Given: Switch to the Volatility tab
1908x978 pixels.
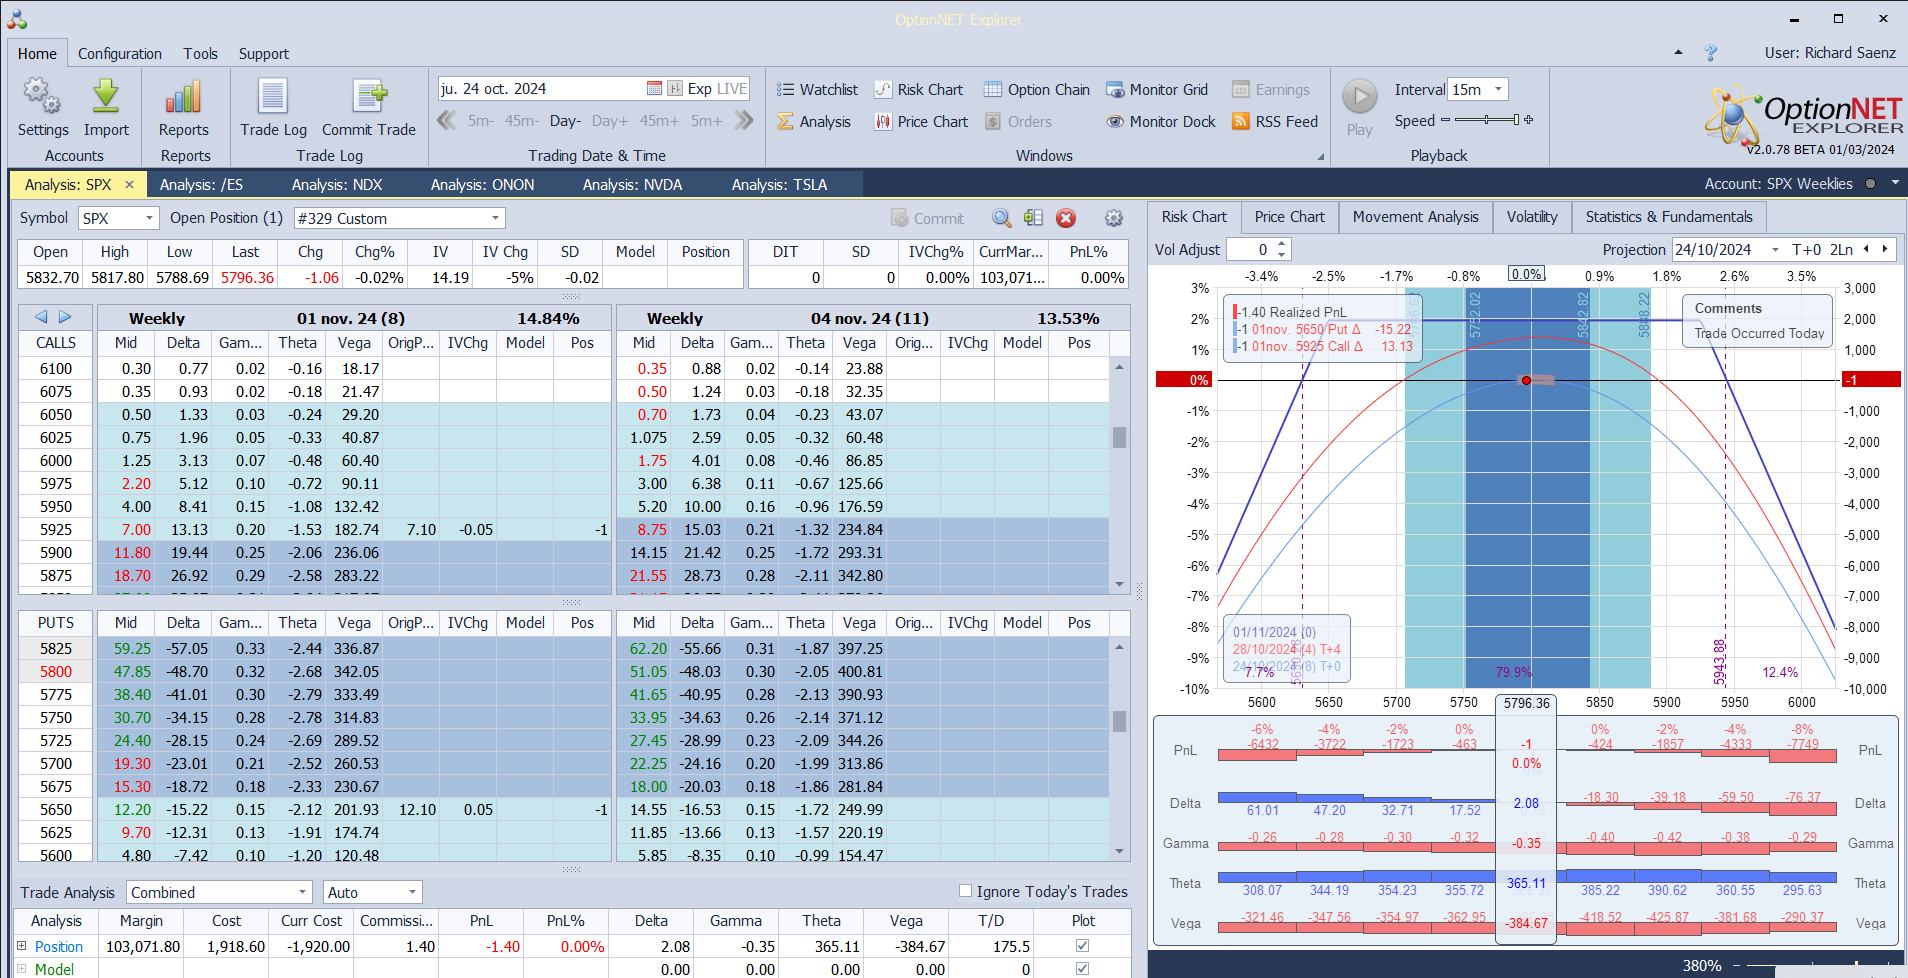Looking at the screenshot, I should (1532, 217).
